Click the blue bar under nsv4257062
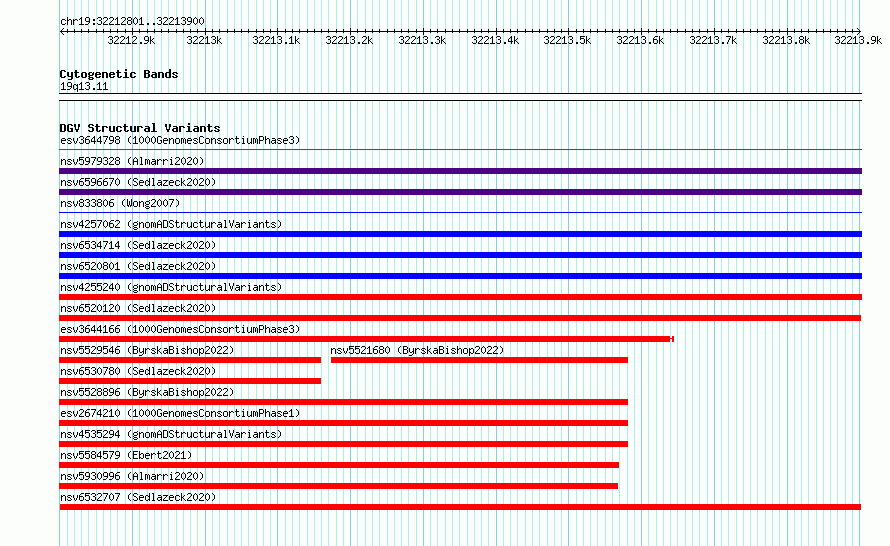 click(460, 234)
